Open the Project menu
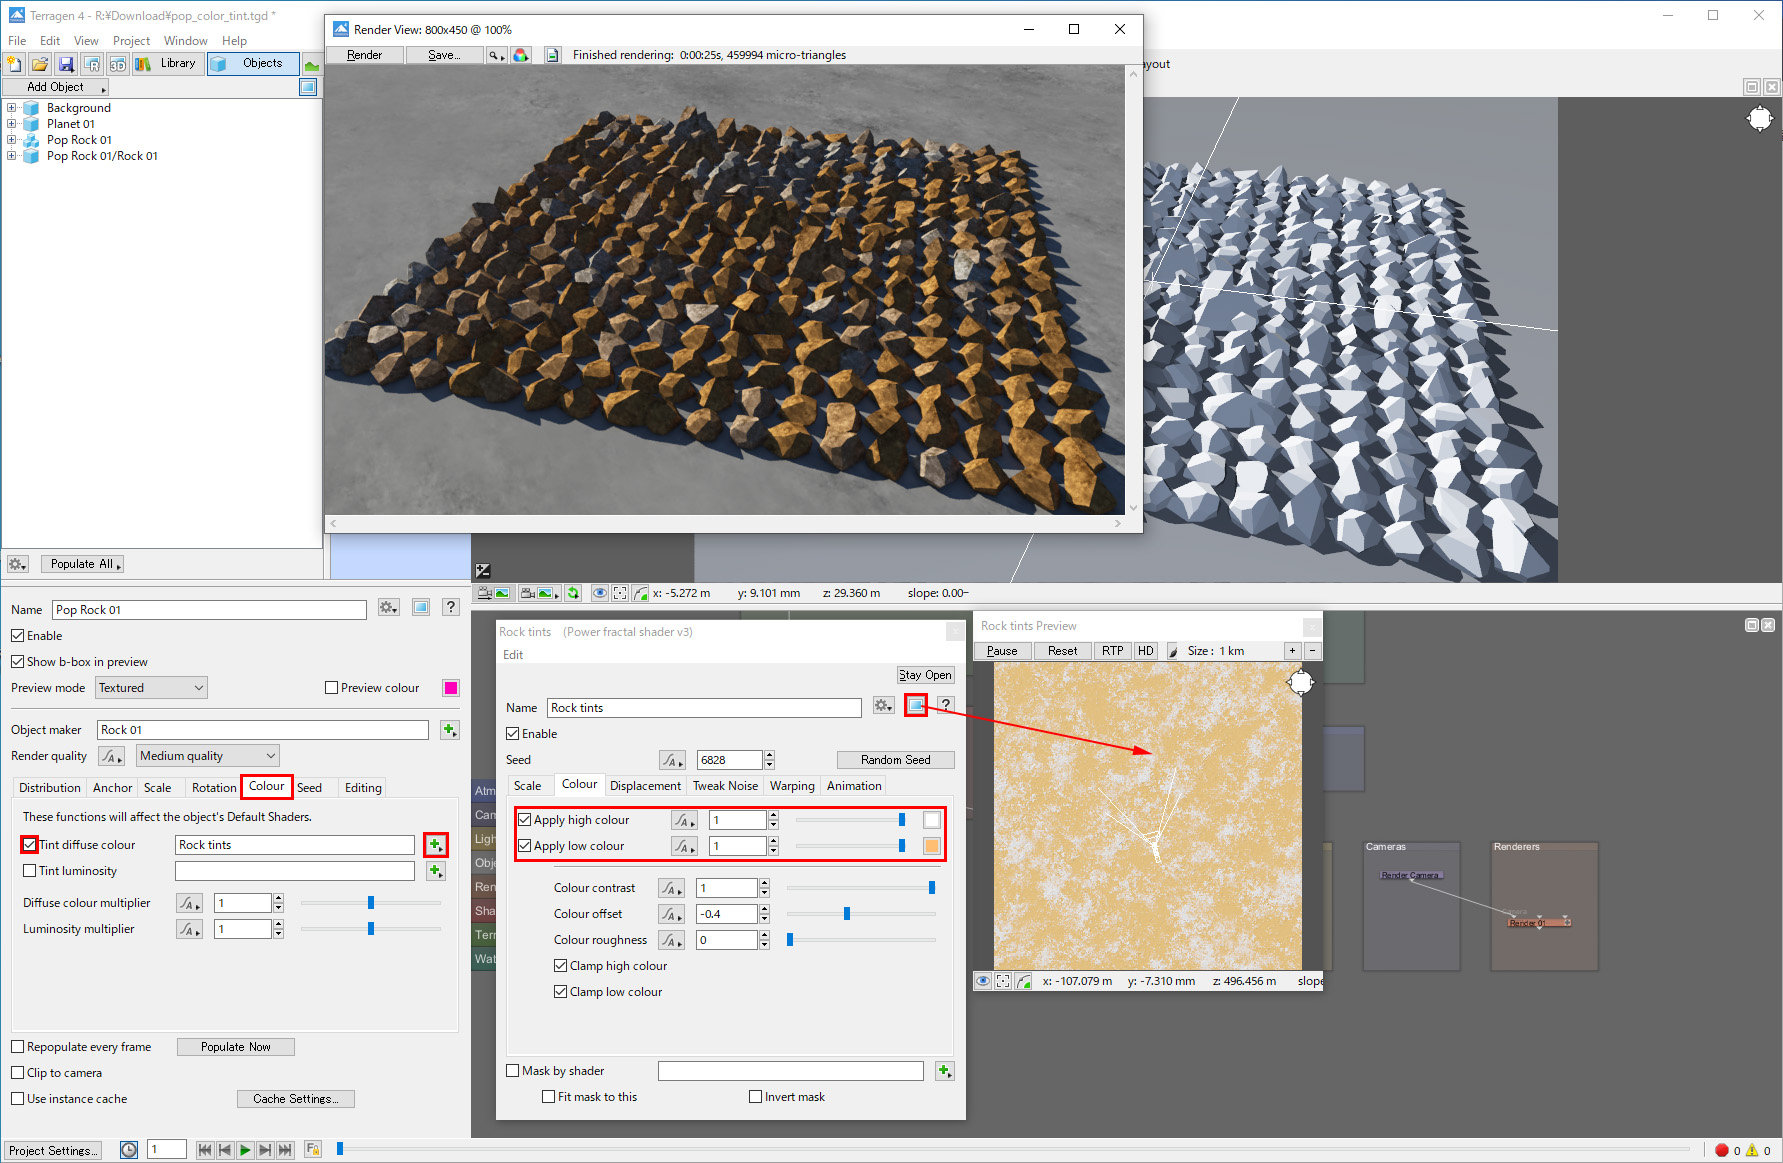The width and height of the screenshot is (1783, 1163). pyautogui.click(x=131, y=41)
